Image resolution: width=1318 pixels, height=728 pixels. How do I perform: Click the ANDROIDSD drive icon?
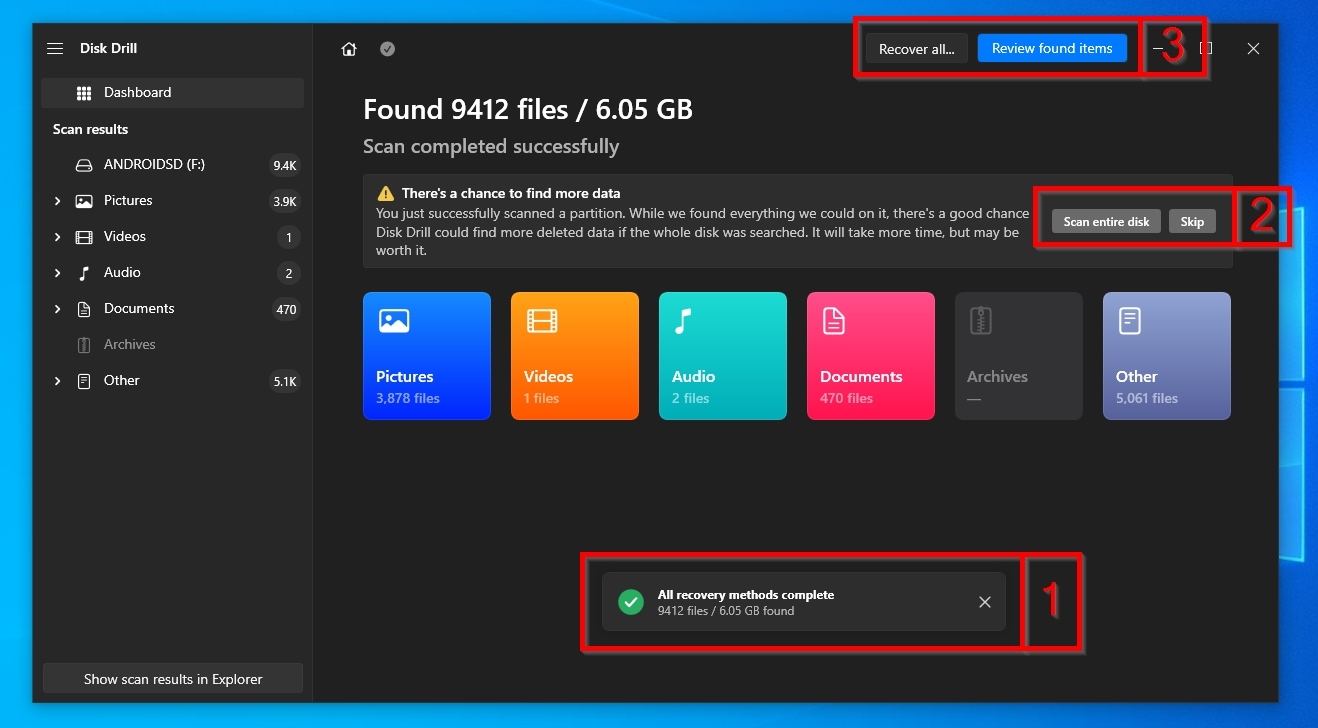(x=84, y=165)
